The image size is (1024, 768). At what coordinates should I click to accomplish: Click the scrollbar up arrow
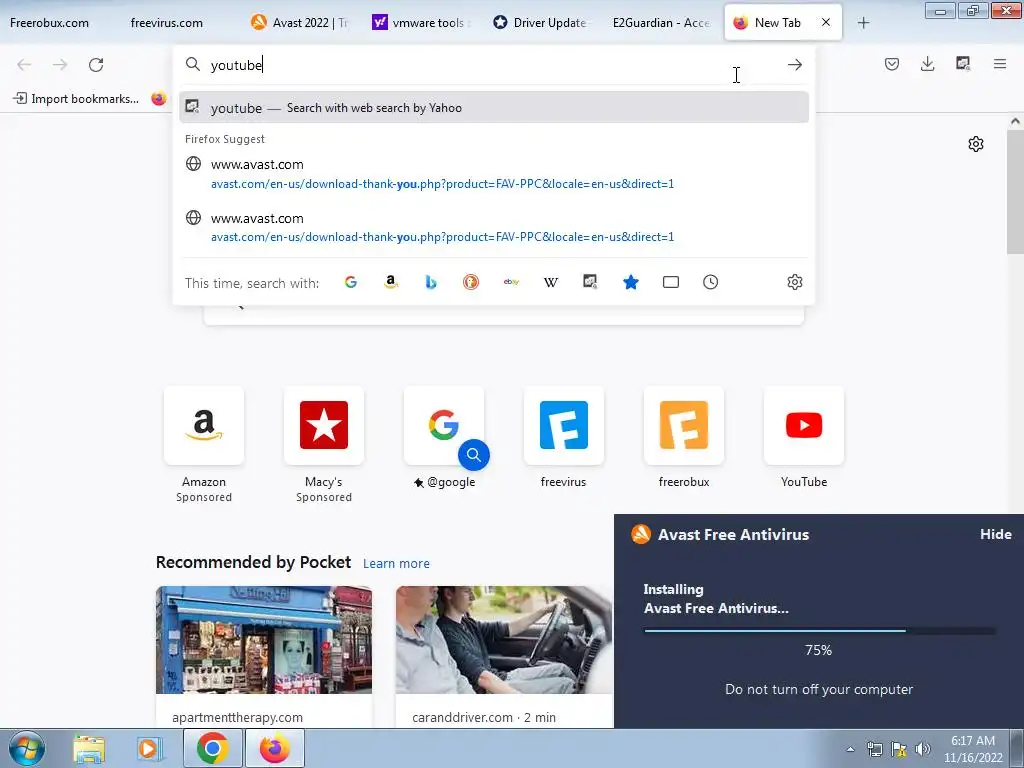pos(1015,121)
